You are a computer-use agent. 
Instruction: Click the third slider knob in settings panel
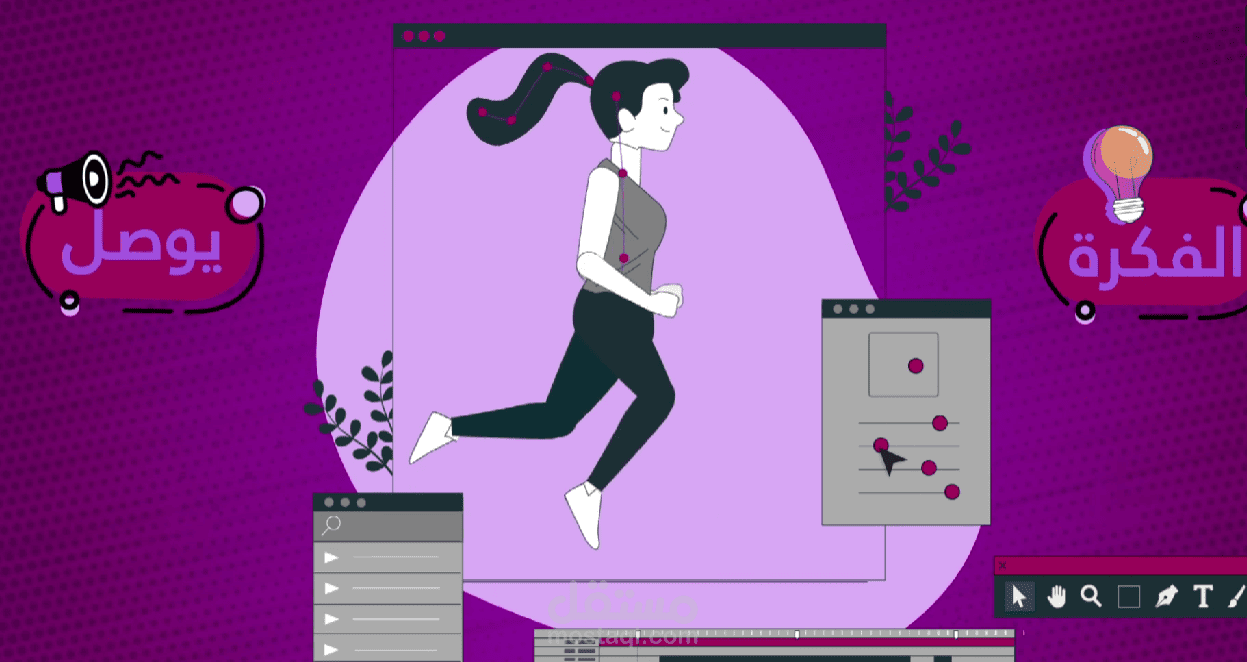(929, 468)
